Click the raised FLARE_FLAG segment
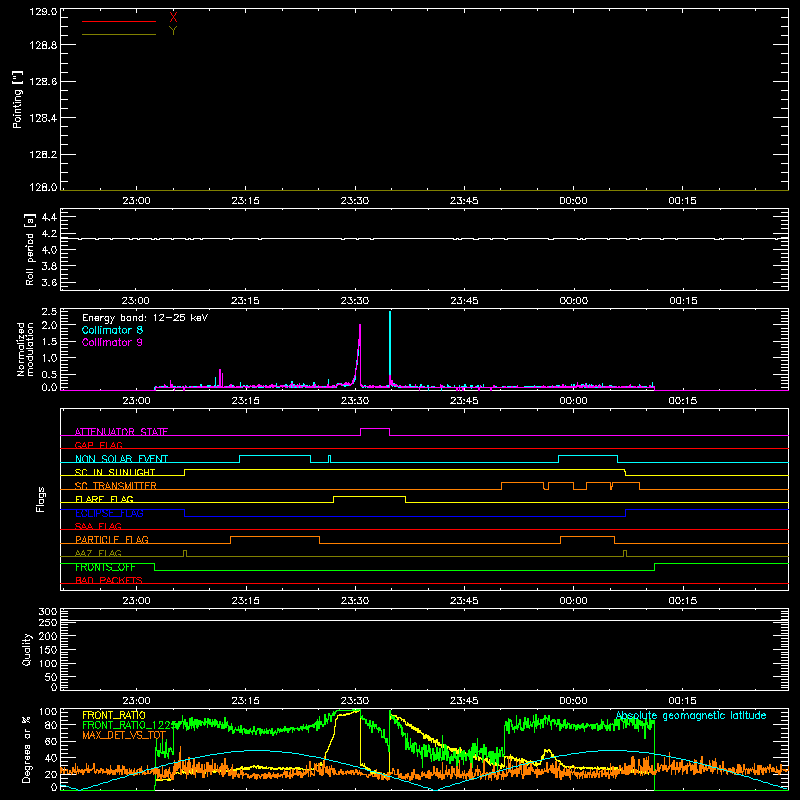This screenshot has width=800, height=800. [x=369, y=496]
